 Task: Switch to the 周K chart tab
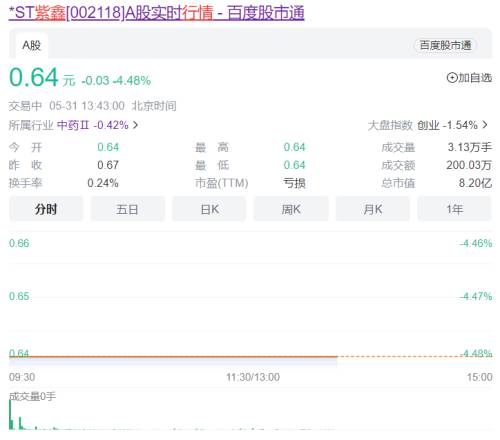pyautogui.click(x=291, y=209)
